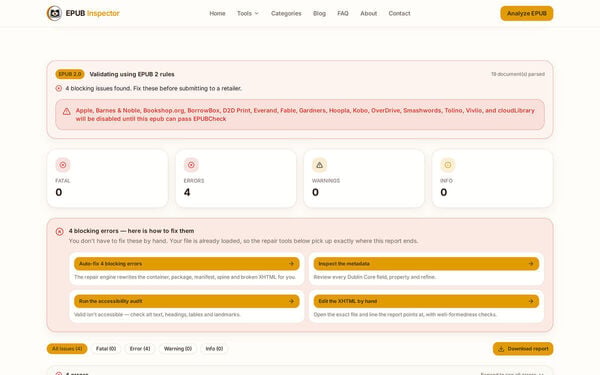Click the red Fatal count icon
Screen dimensions: 600x375
(x=63, y=165)
